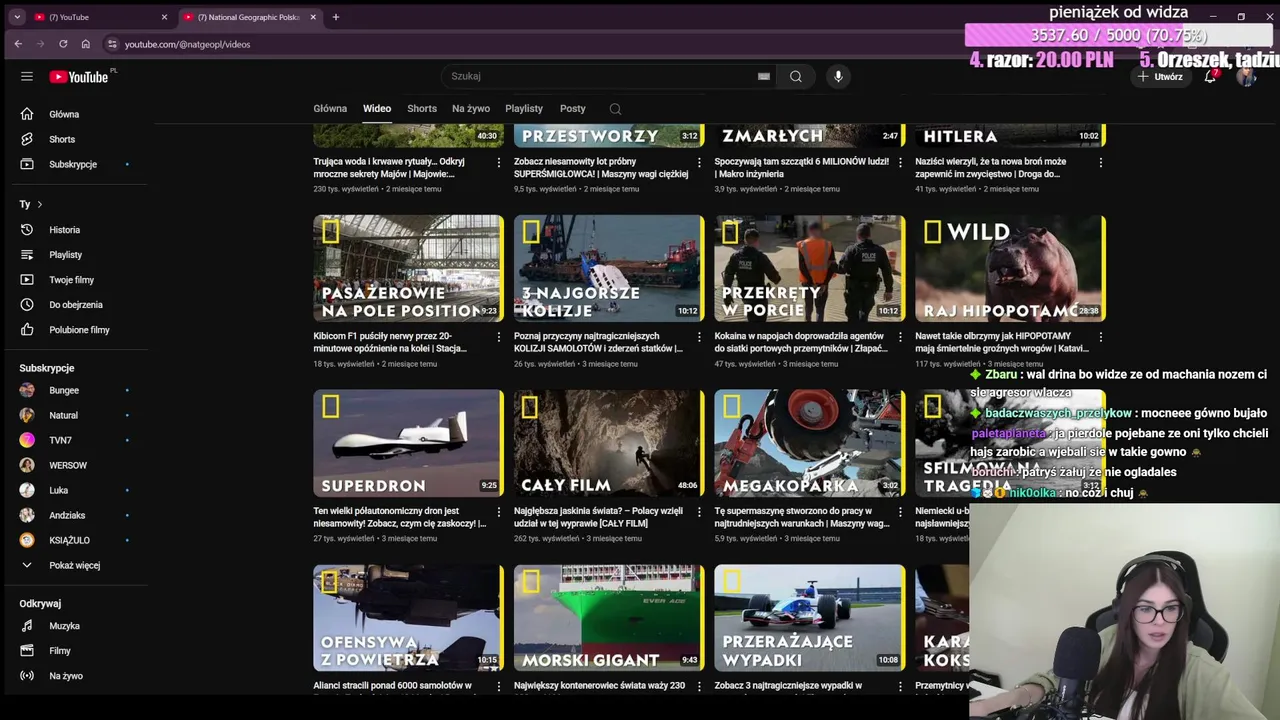Open the OFENSYWA Z POWIETRZA thumbnail

(x=409, y=618)
